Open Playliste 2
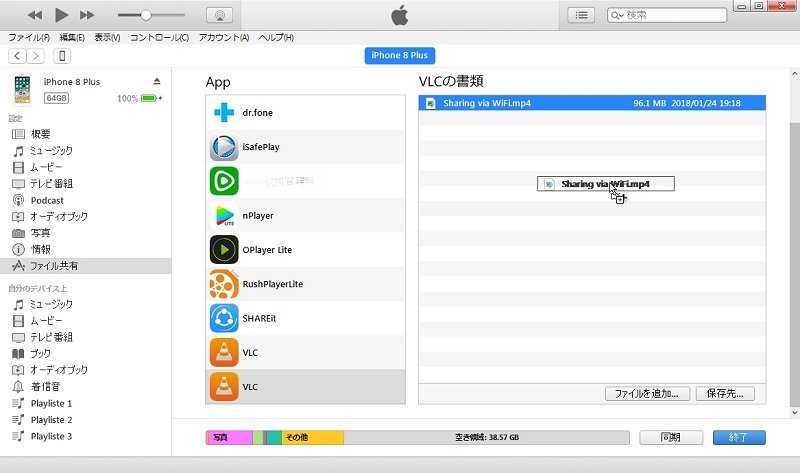The image size is (800, 473). click(x=86, y=419)
